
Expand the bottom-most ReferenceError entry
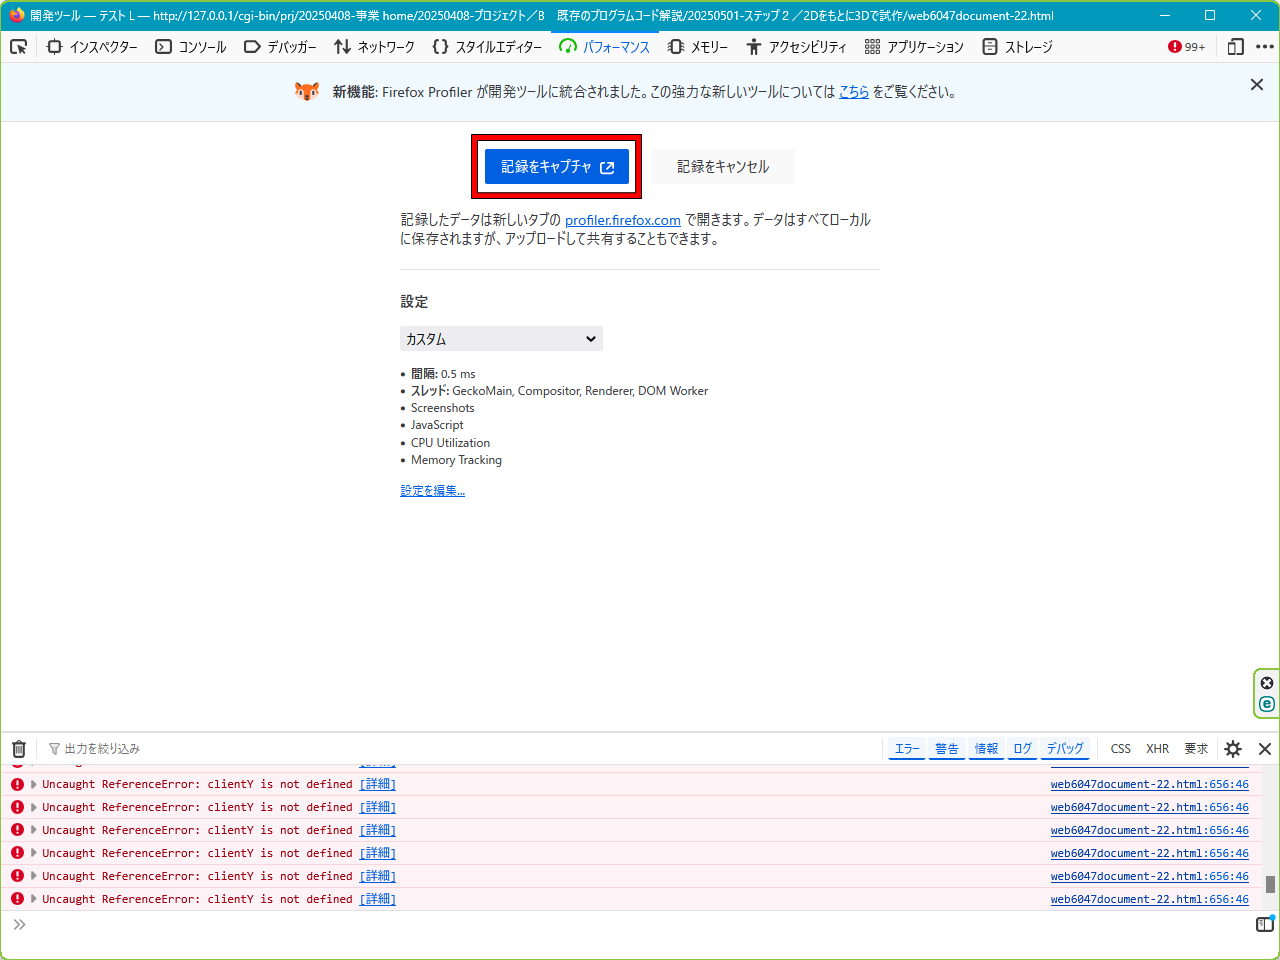(34, 899)
